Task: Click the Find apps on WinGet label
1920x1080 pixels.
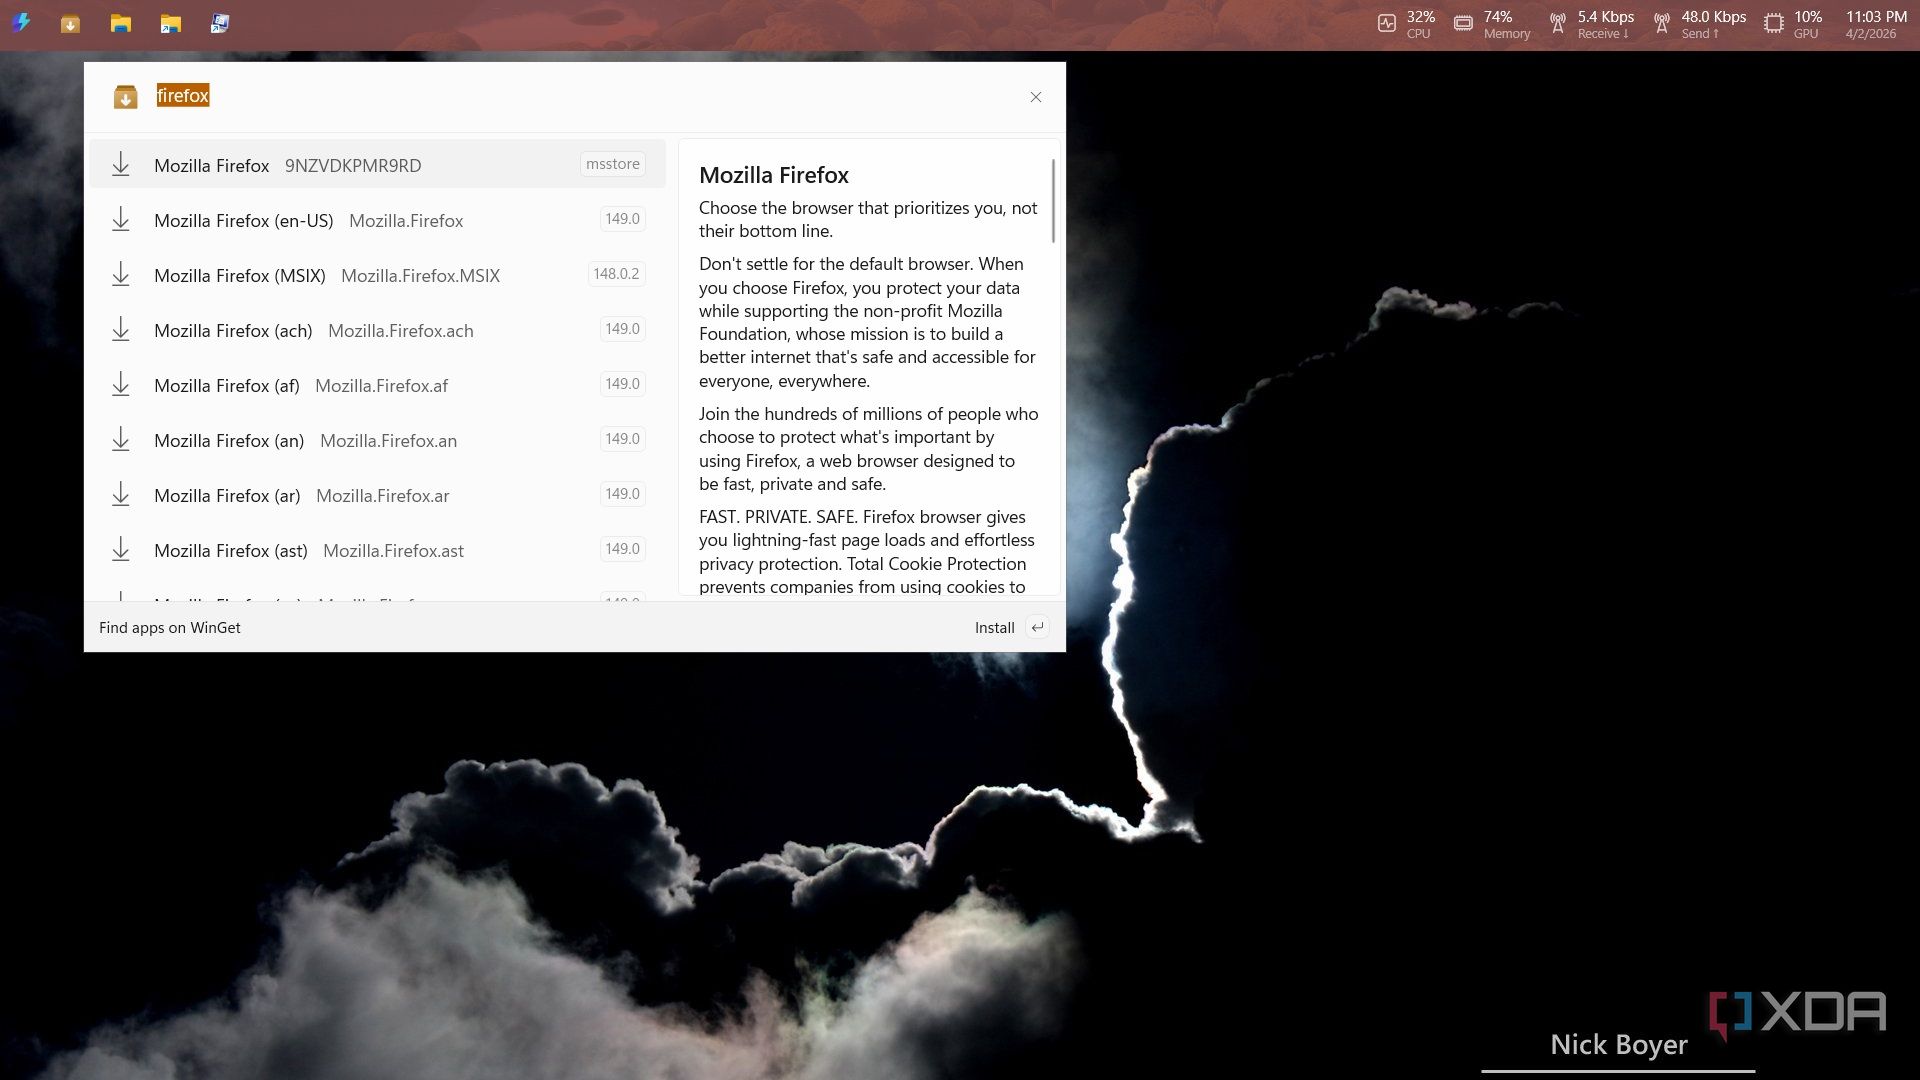Action: pyautogui.click(x=170, y=628)
